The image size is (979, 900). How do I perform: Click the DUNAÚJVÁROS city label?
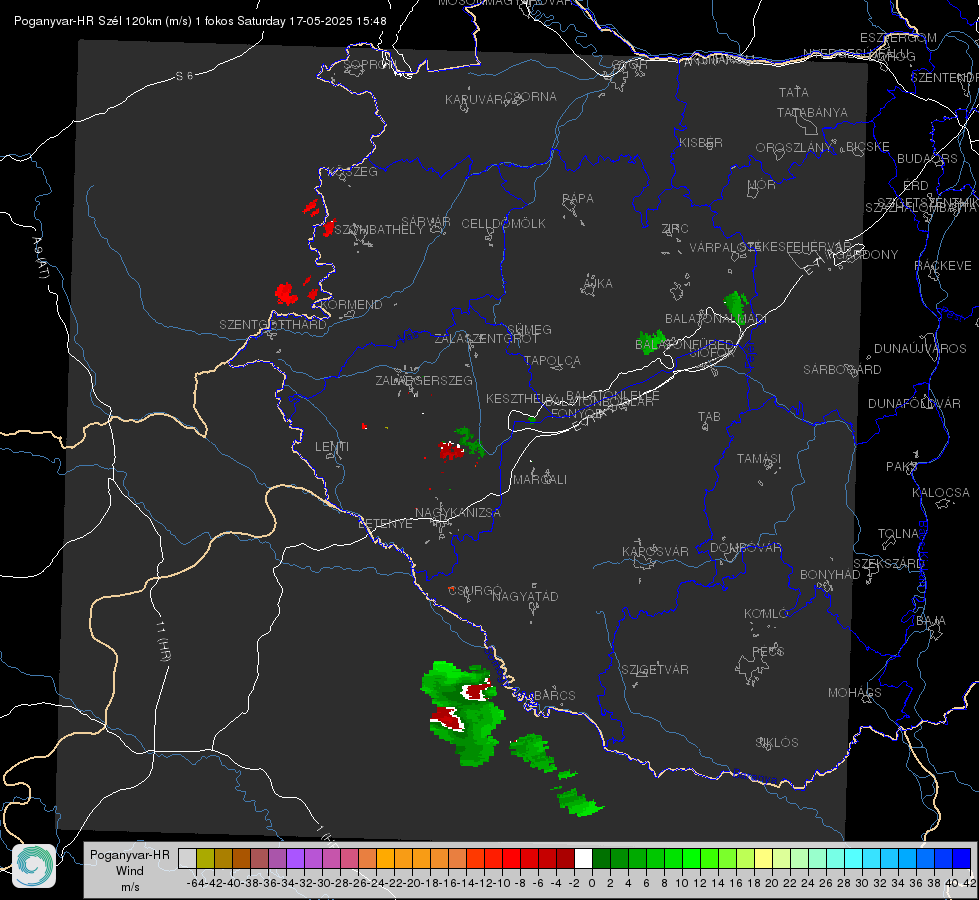pyautogui.click(x=920, y=349)
